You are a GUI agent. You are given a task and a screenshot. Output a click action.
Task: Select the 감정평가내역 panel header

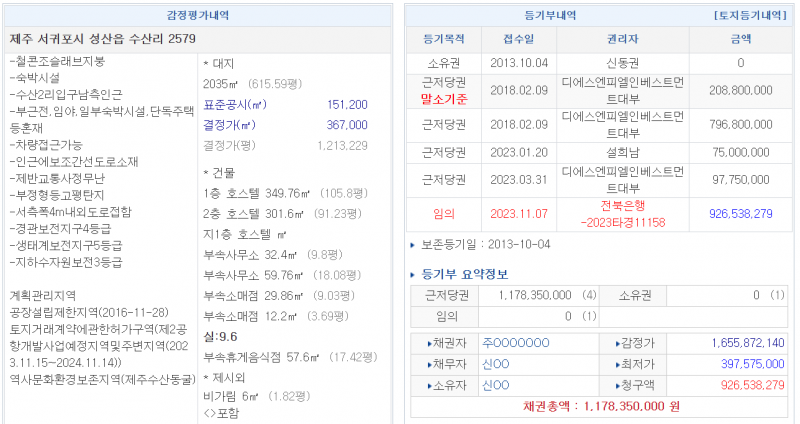point(200,15)
